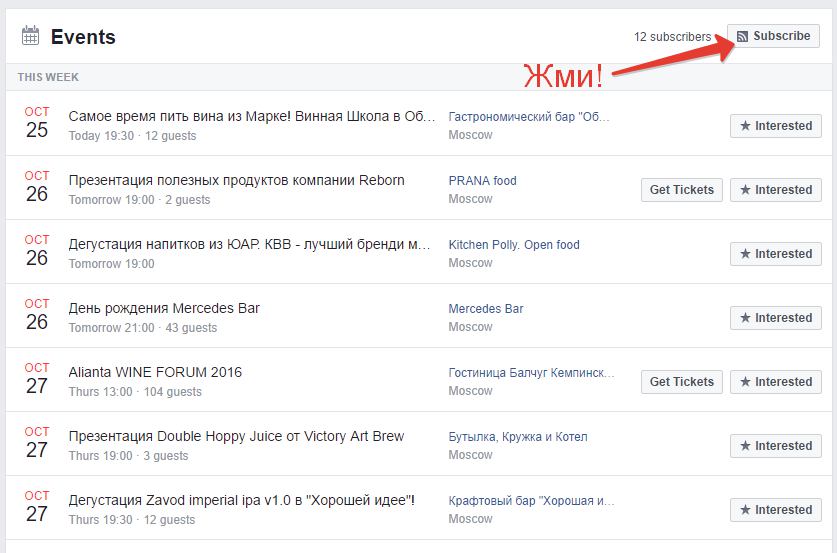
Task: Click Moscow under PRANA food
Action: [470, 199]
